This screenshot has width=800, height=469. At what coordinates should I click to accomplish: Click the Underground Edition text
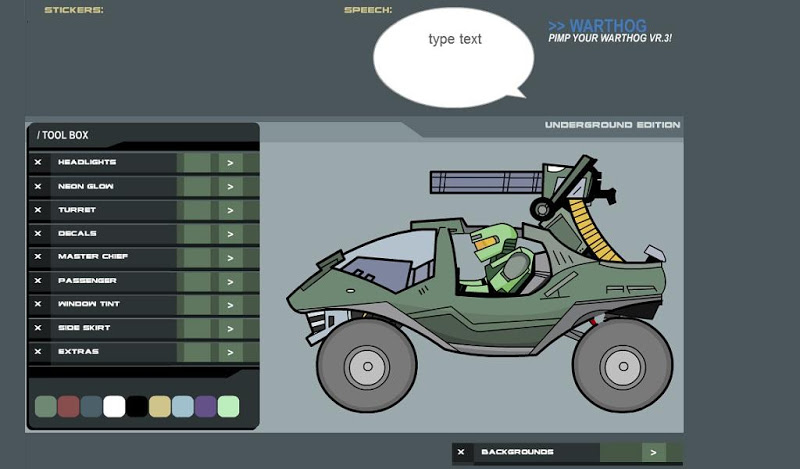[x=612, y=125]
